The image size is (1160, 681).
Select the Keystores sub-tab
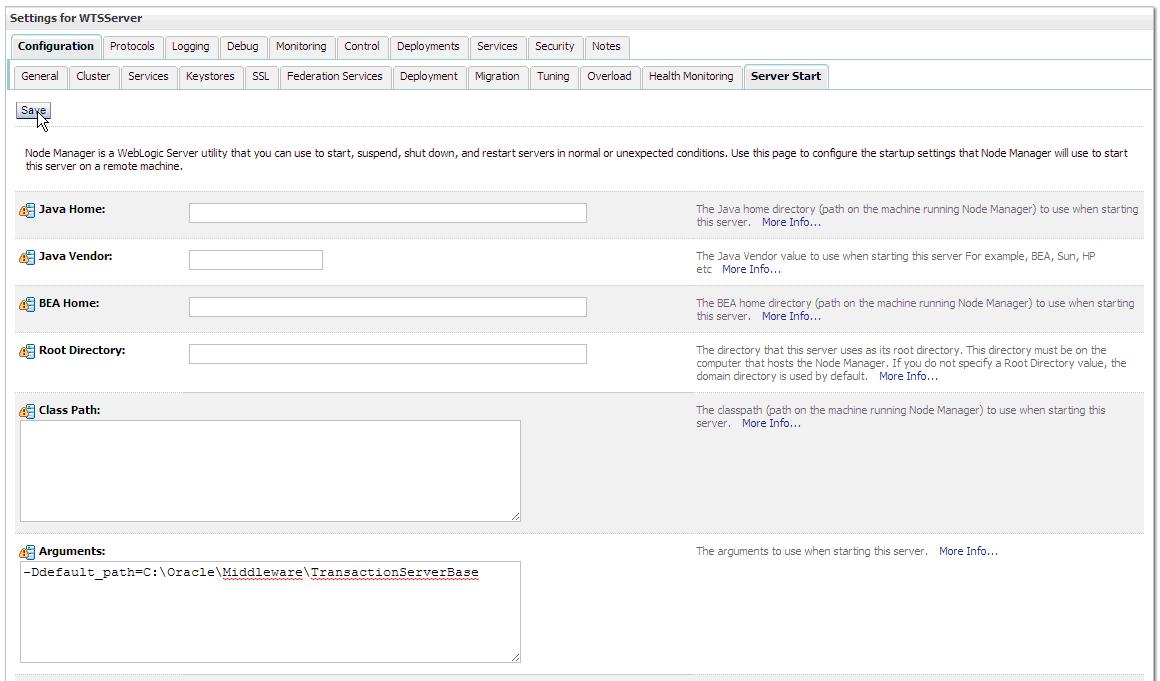pyautogui.click(x=210, y=77)
